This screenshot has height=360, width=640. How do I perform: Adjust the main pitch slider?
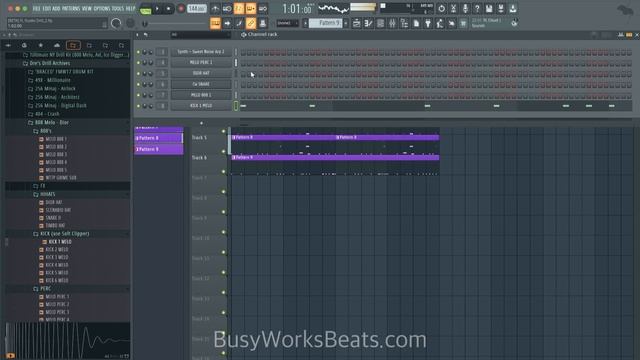pos(176,24)
